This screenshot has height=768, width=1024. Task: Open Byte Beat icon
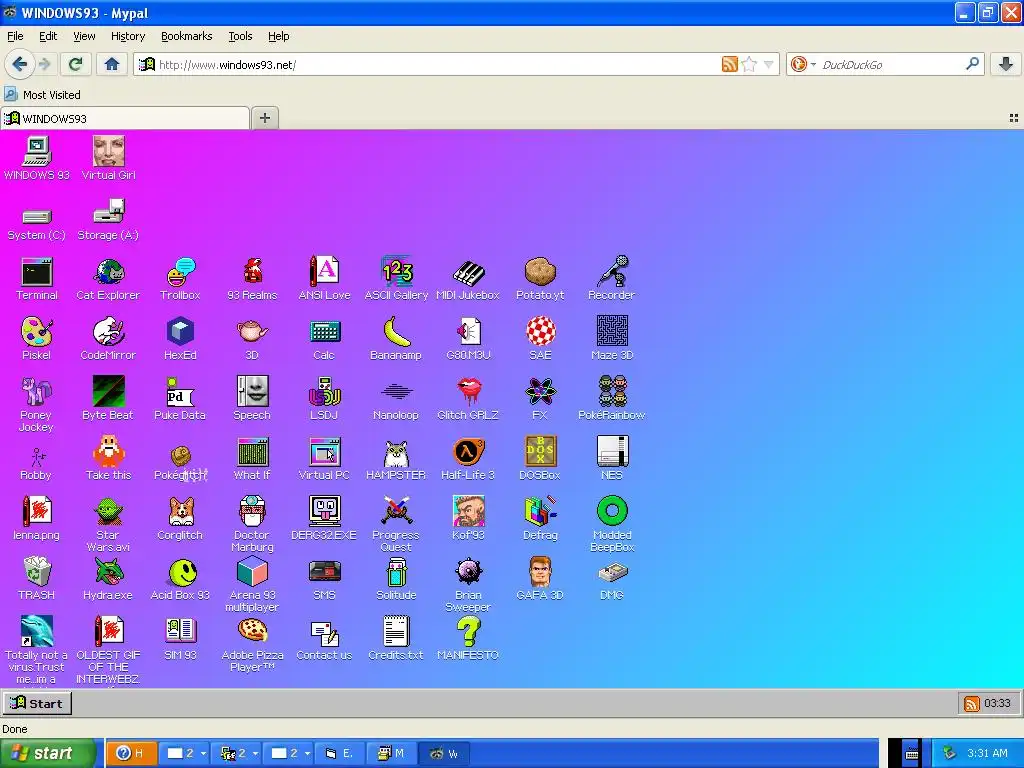tap(108, 398)
